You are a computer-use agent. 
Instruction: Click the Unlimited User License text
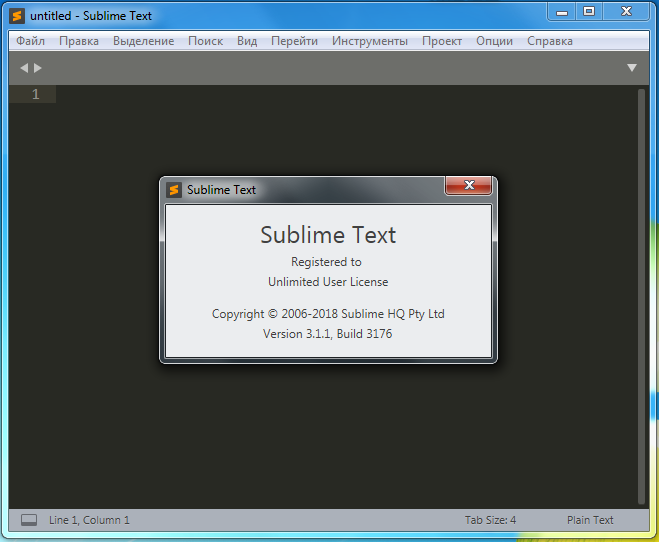tap(328, 282)
